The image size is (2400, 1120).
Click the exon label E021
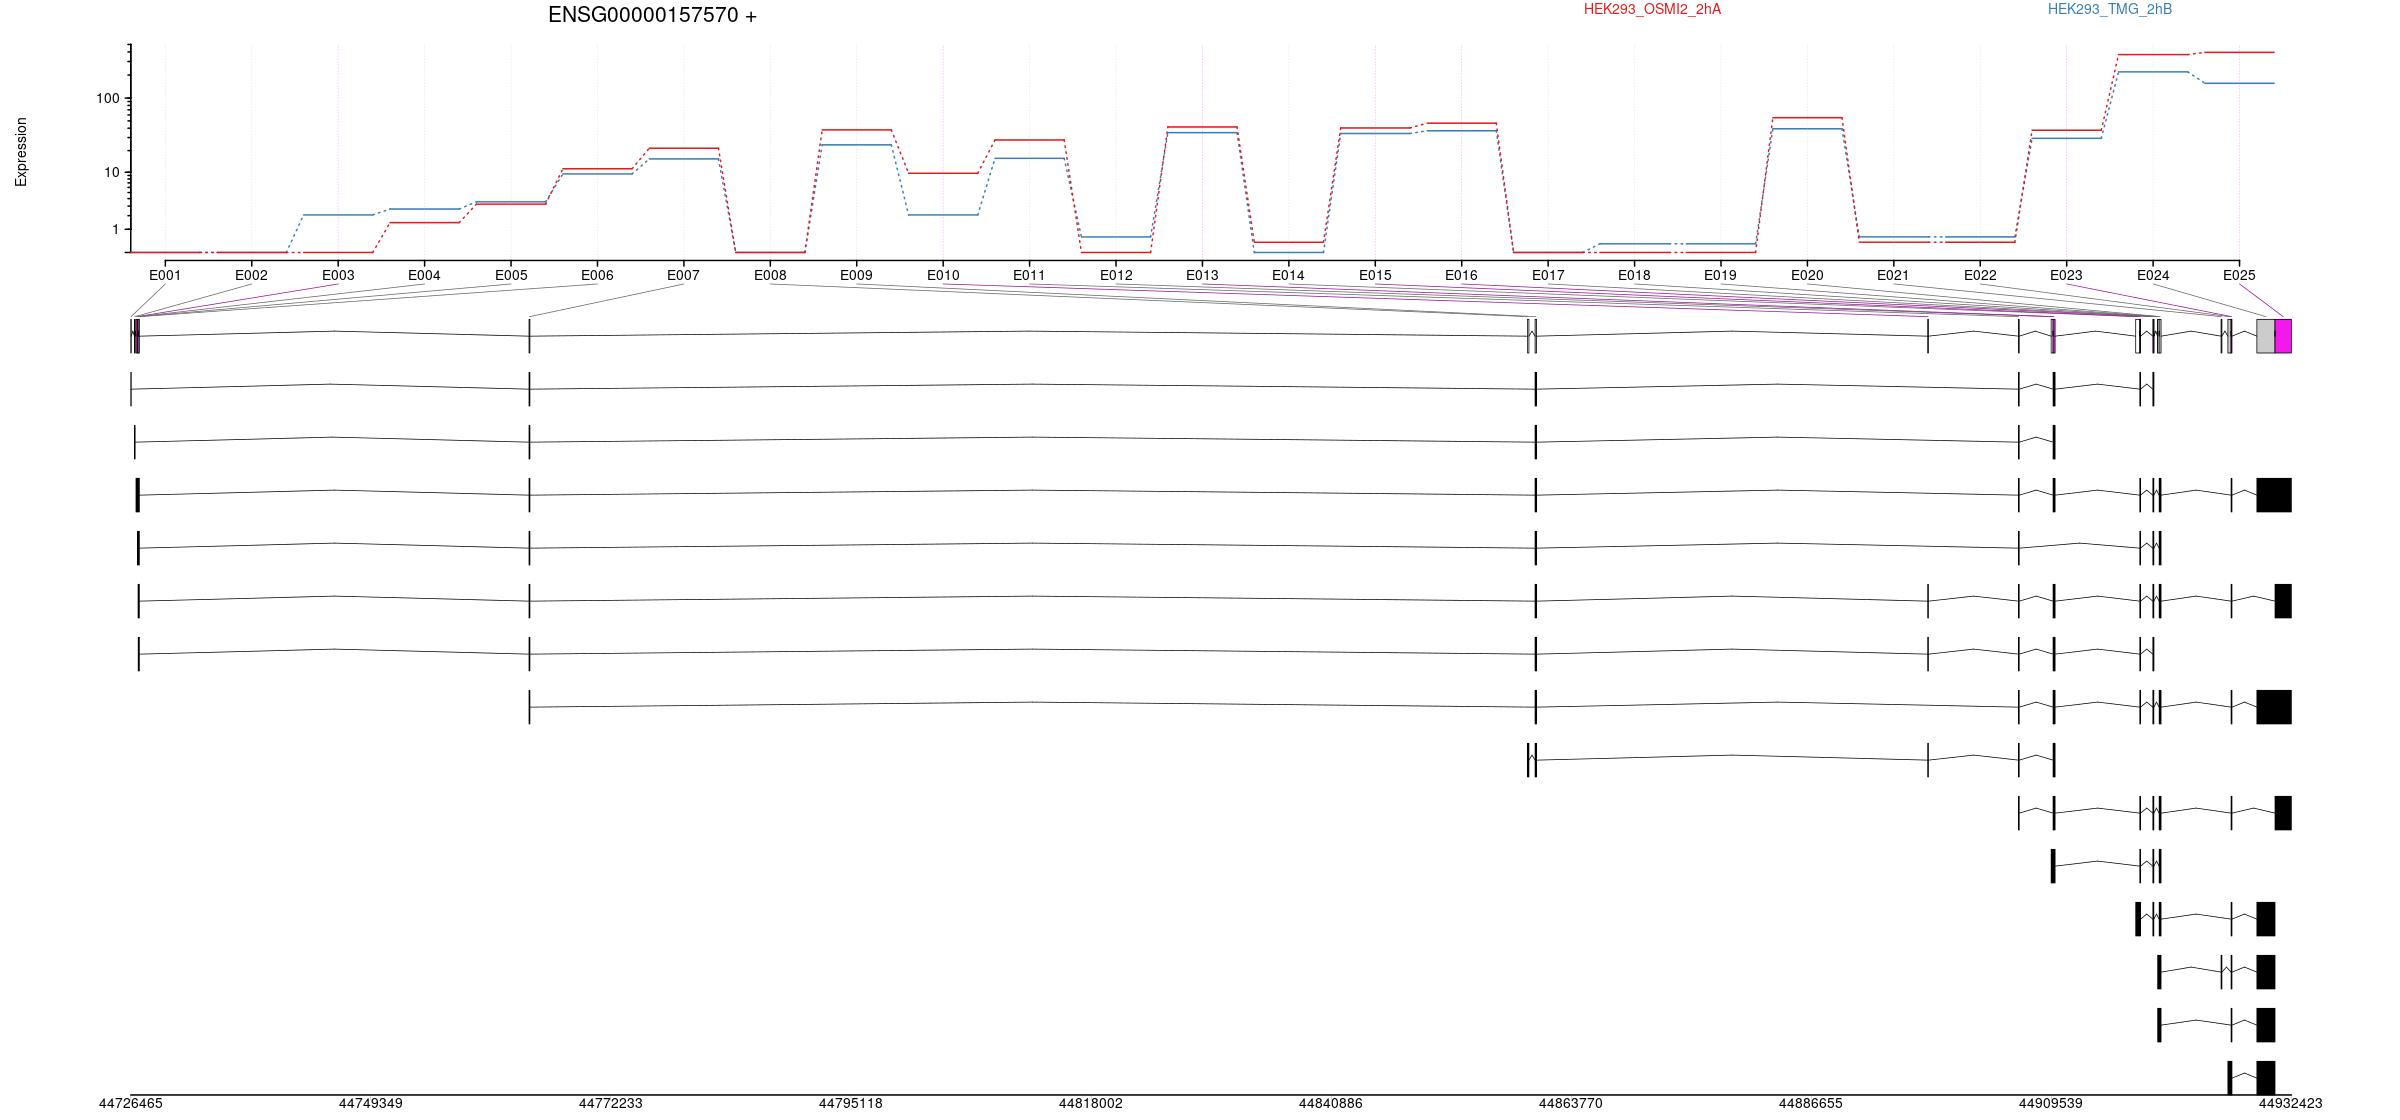pyautogui.click(x=1893, y=275)
